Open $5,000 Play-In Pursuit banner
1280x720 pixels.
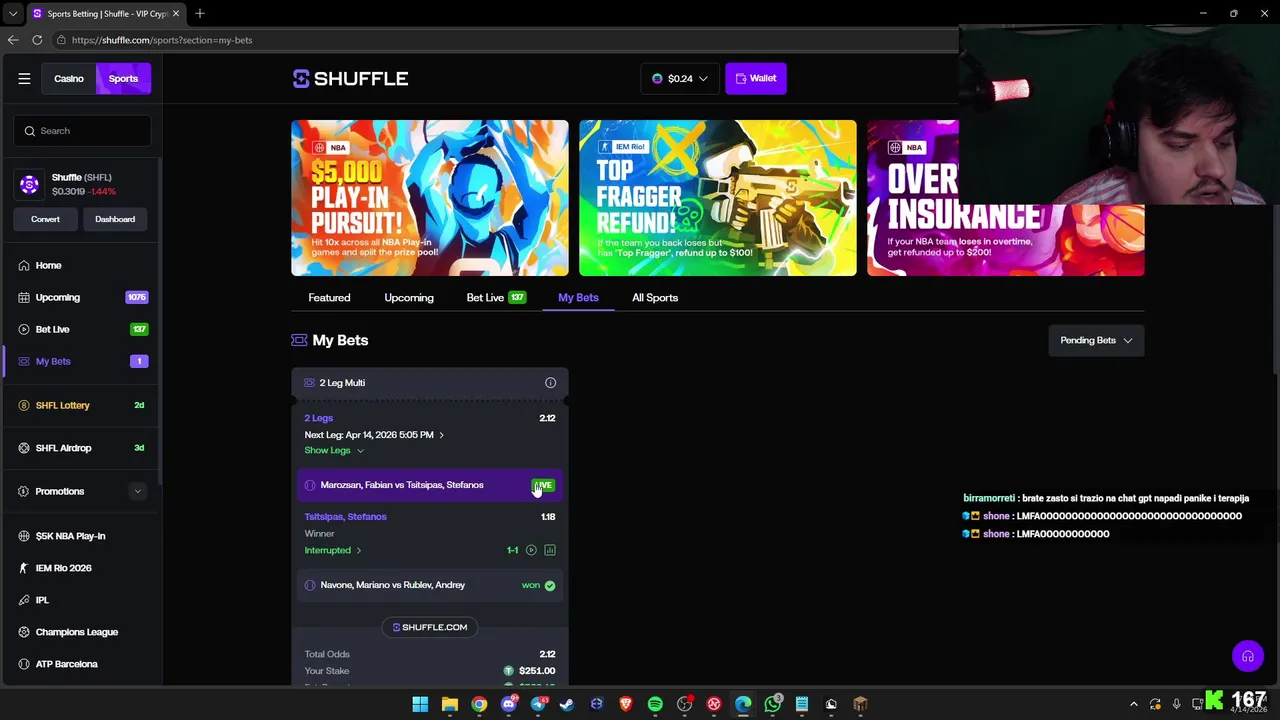click(430, 198)
